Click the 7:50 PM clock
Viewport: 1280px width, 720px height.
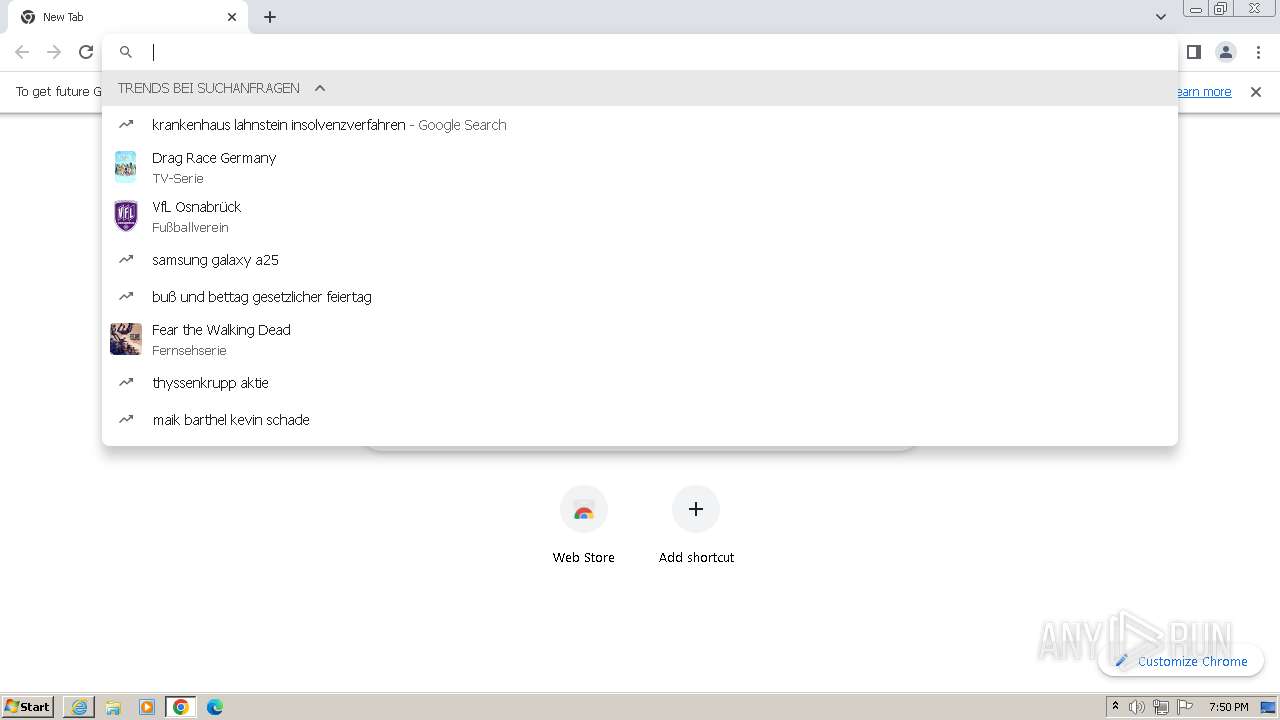(x=1229, y=707)
